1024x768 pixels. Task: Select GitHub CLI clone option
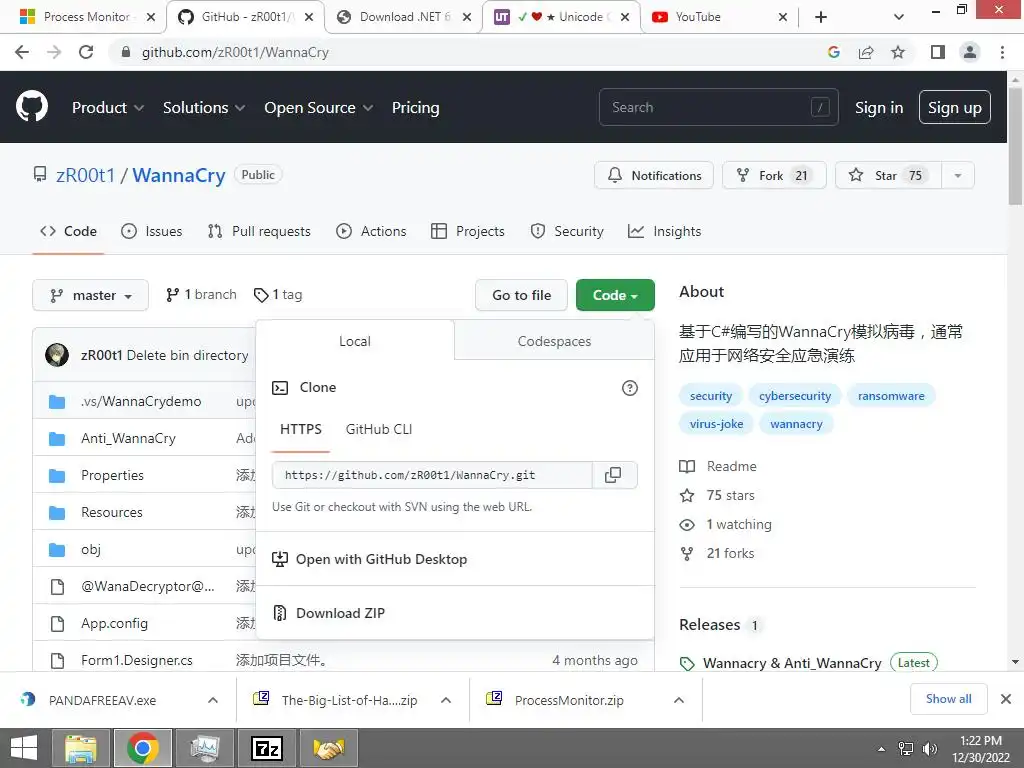pos(379,429)
